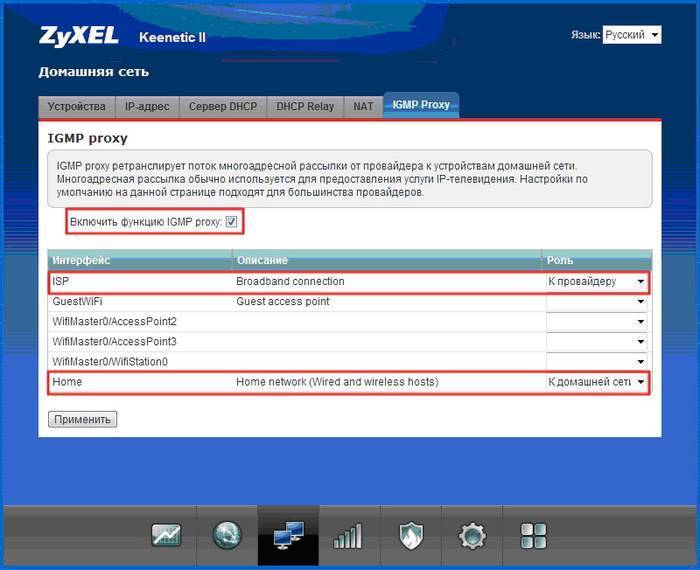Click the Broadband connection description

[290, 282]
